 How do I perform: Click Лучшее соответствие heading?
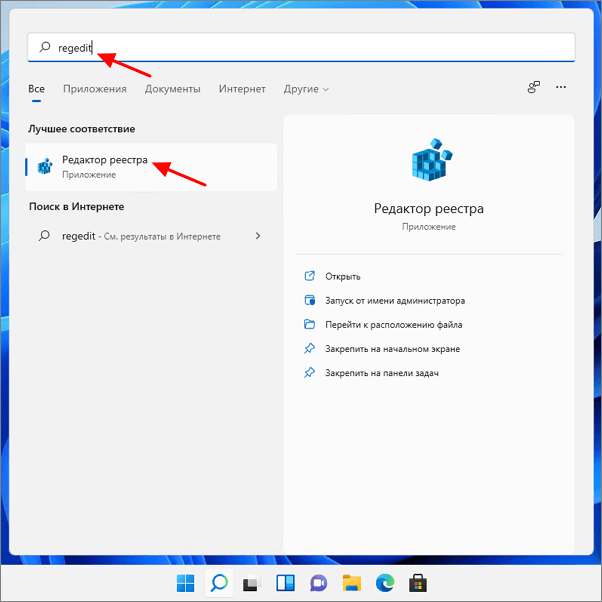pyautogui.click(x=81, y=129)
